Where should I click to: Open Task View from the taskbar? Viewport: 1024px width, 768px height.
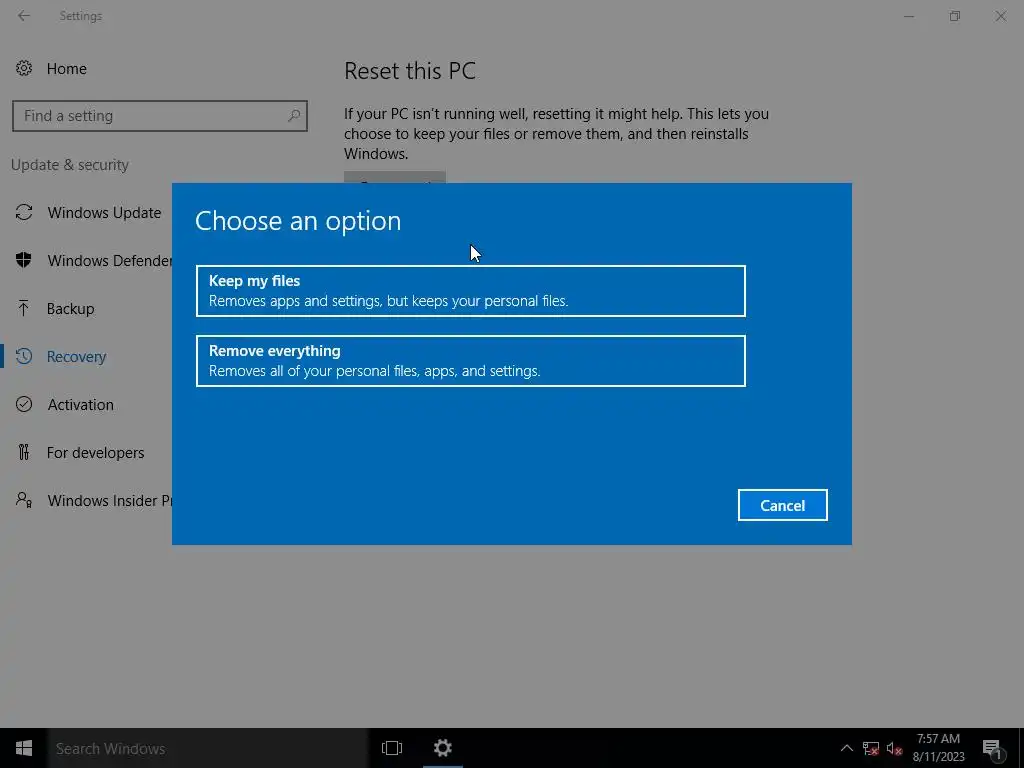392,748
